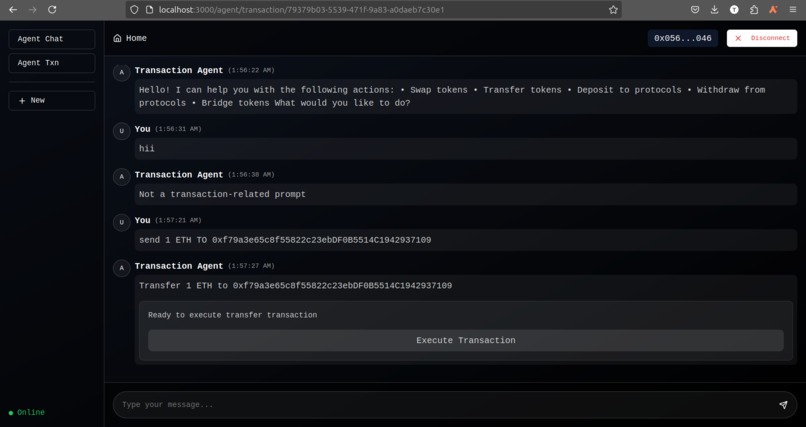Click Execute Transaction button
The width and height of the screenshot is (806, 427).
pos(466,340)
